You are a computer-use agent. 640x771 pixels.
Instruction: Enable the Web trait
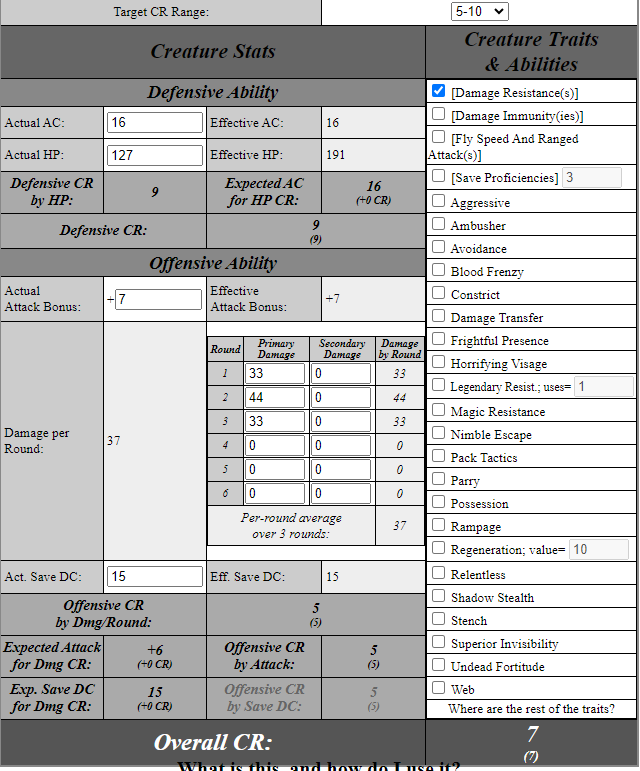pyautogui.click(x=438, y=688)
